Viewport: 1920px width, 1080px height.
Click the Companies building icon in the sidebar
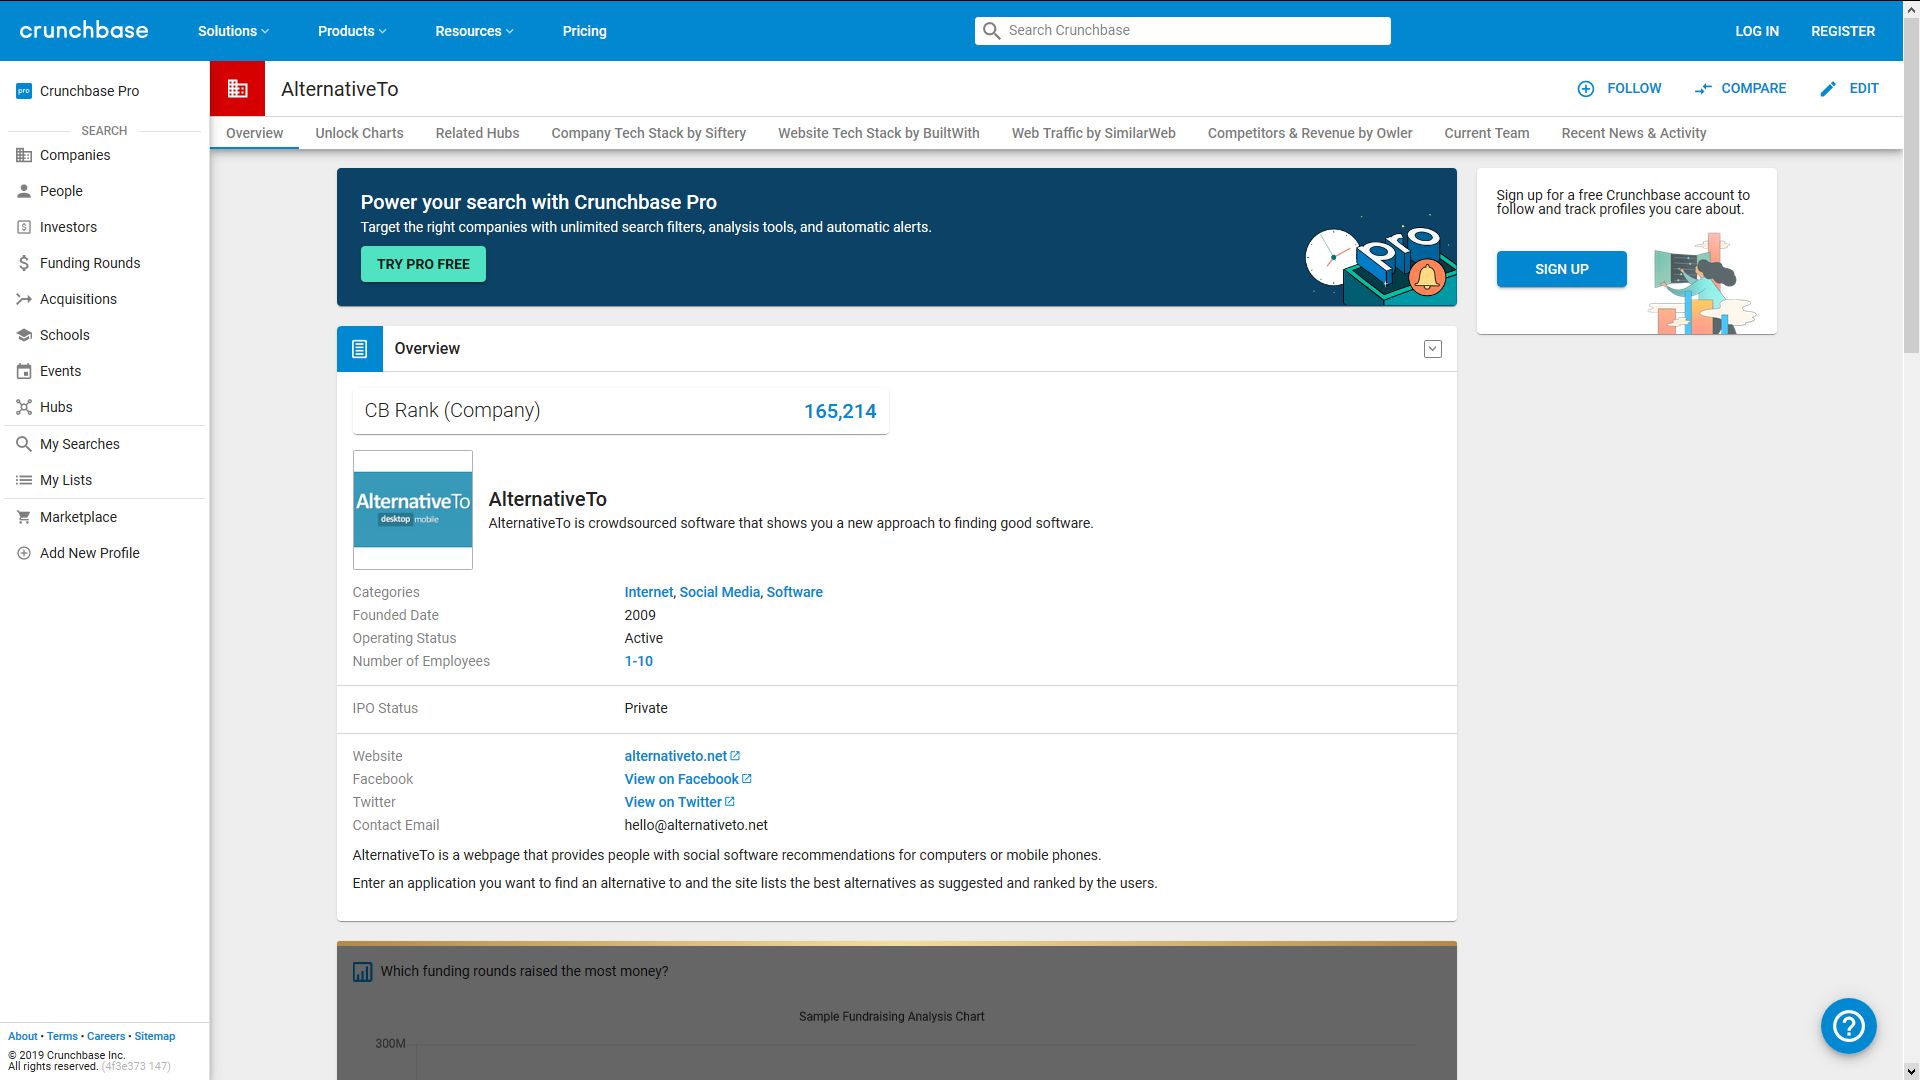[x=24, y=155]
